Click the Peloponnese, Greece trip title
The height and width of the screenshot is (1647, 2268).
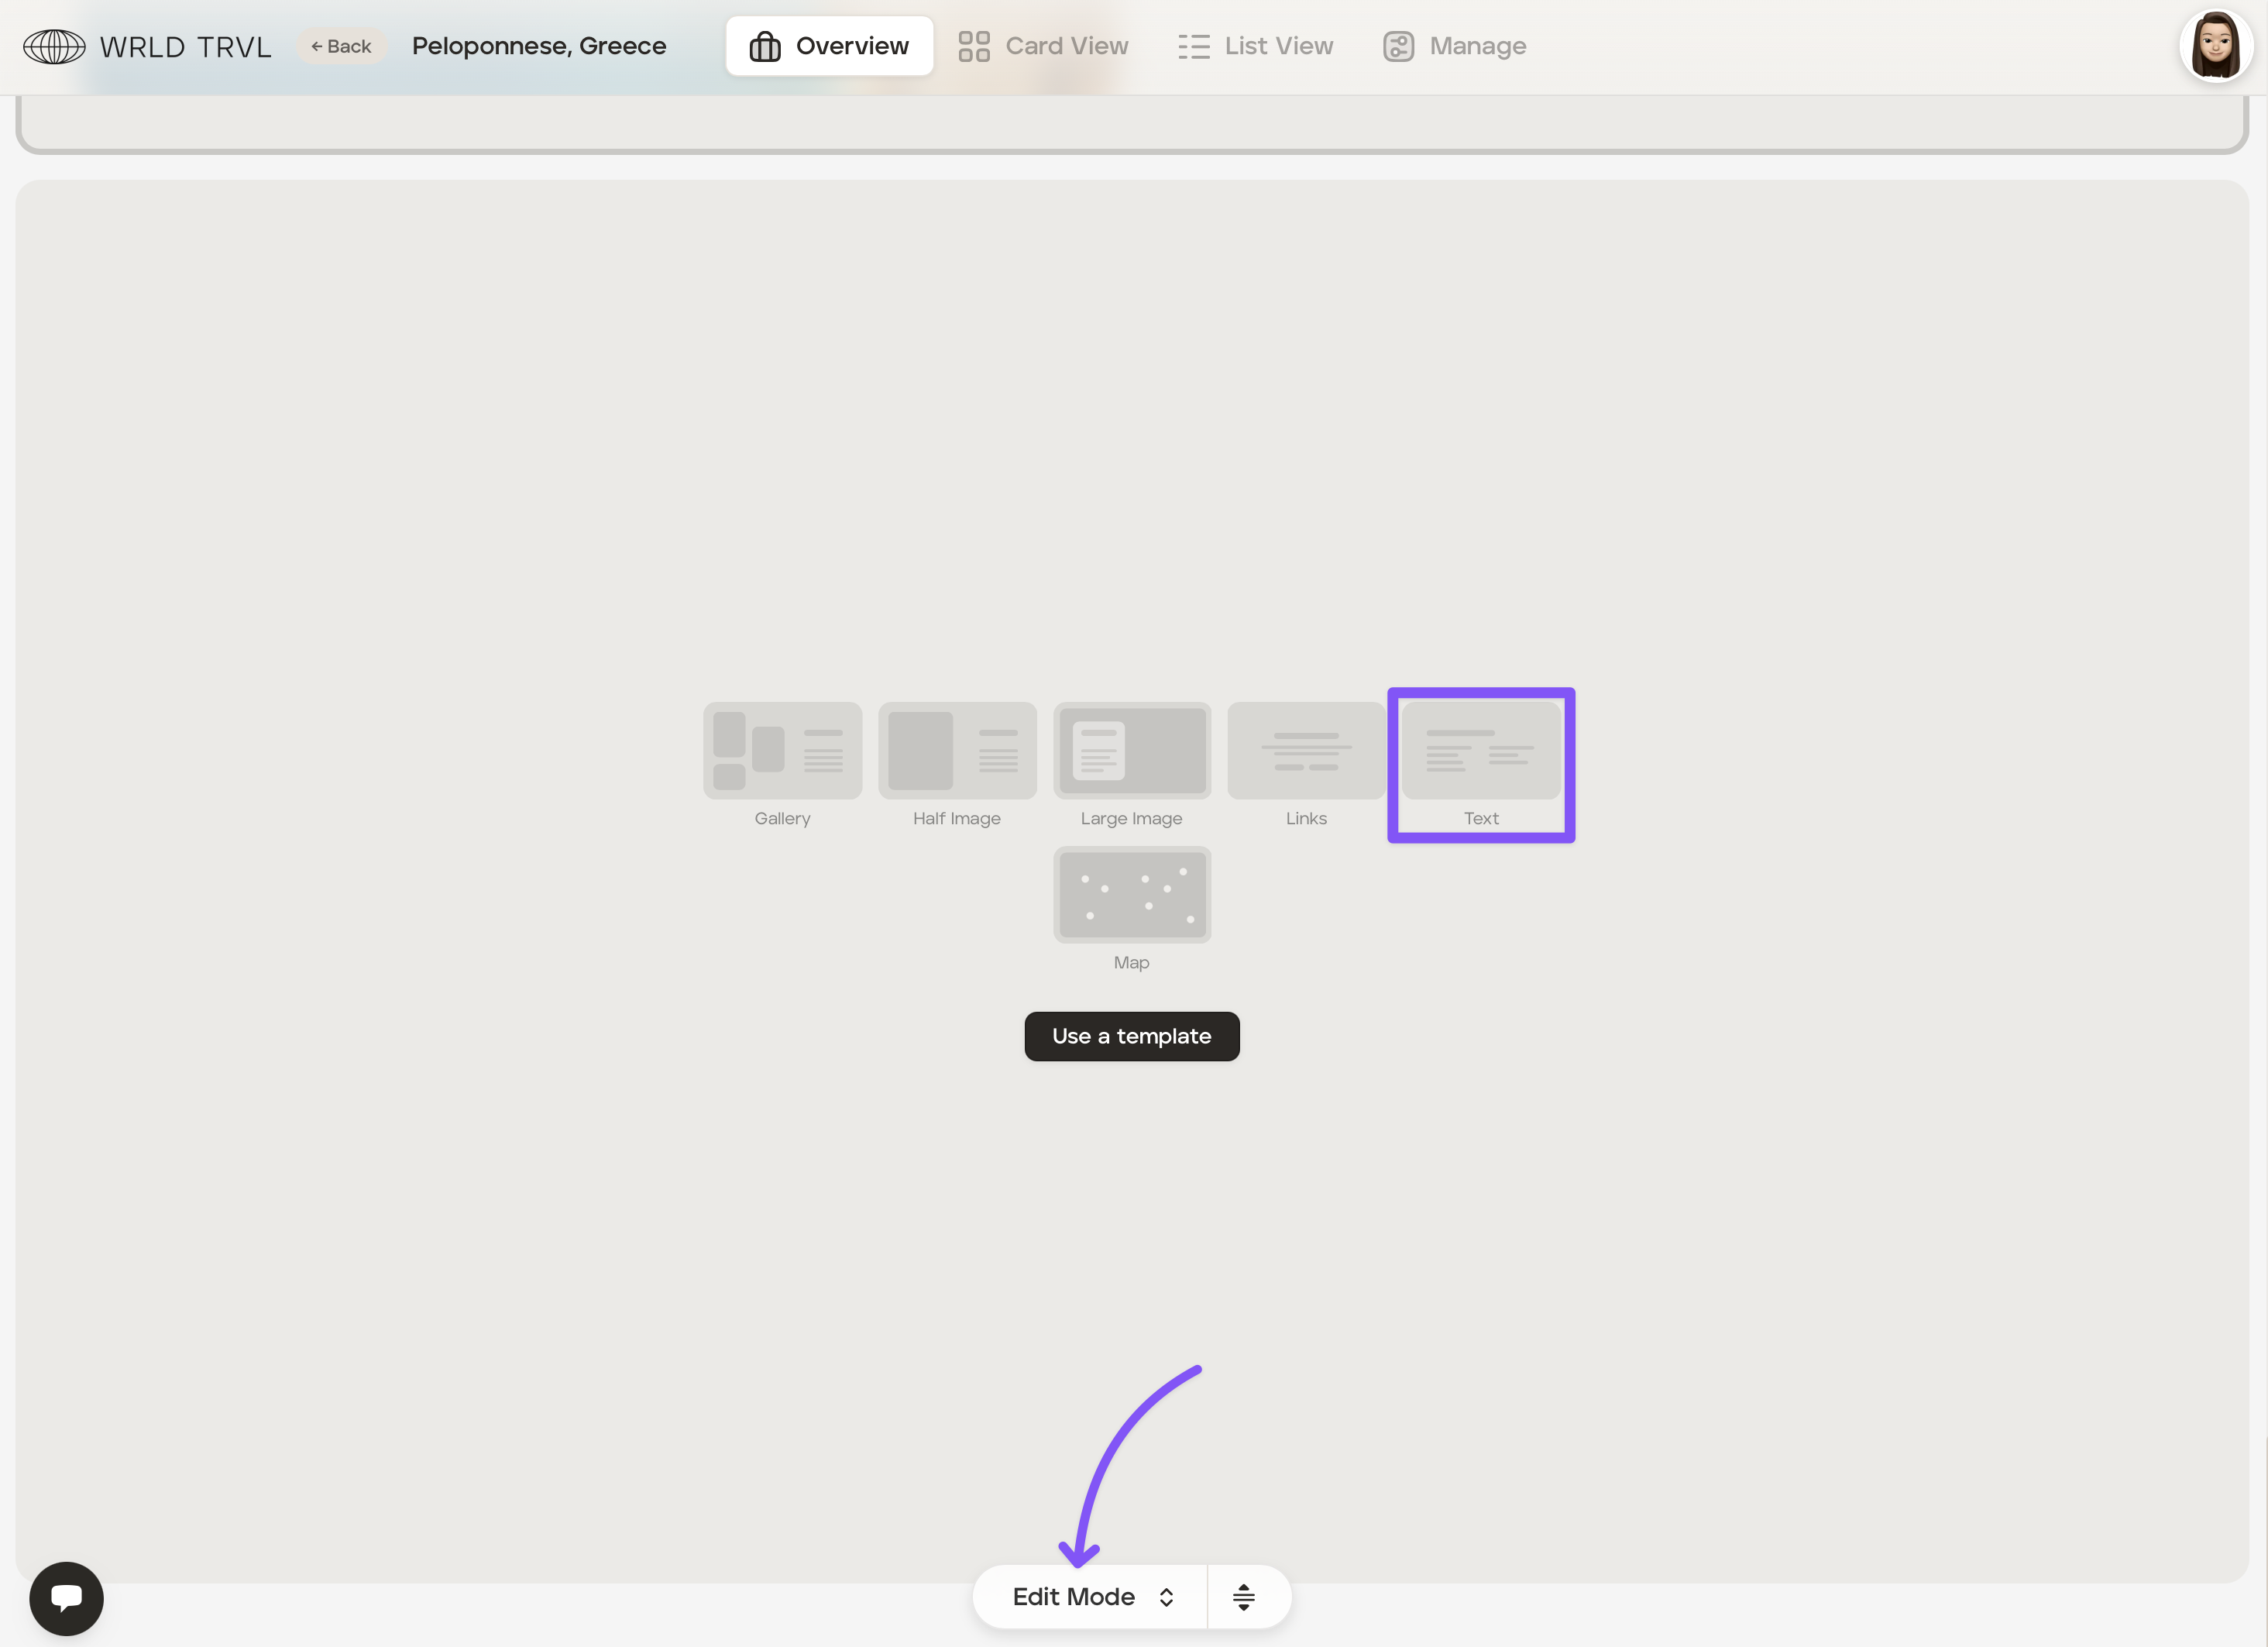coord(539,46)
